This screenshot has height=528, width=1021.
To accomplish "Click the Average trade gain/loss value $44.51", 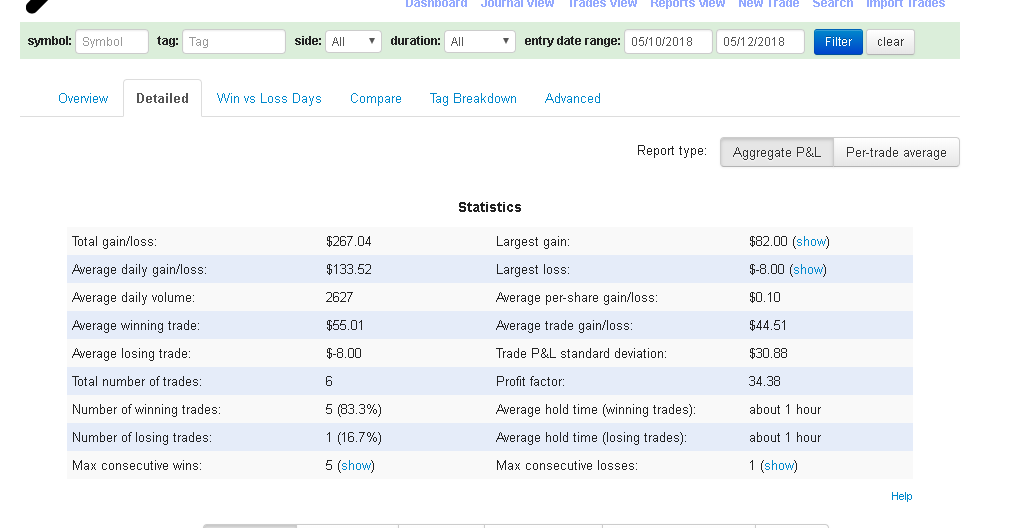I will pyautogui.click(x=768, y=326).
